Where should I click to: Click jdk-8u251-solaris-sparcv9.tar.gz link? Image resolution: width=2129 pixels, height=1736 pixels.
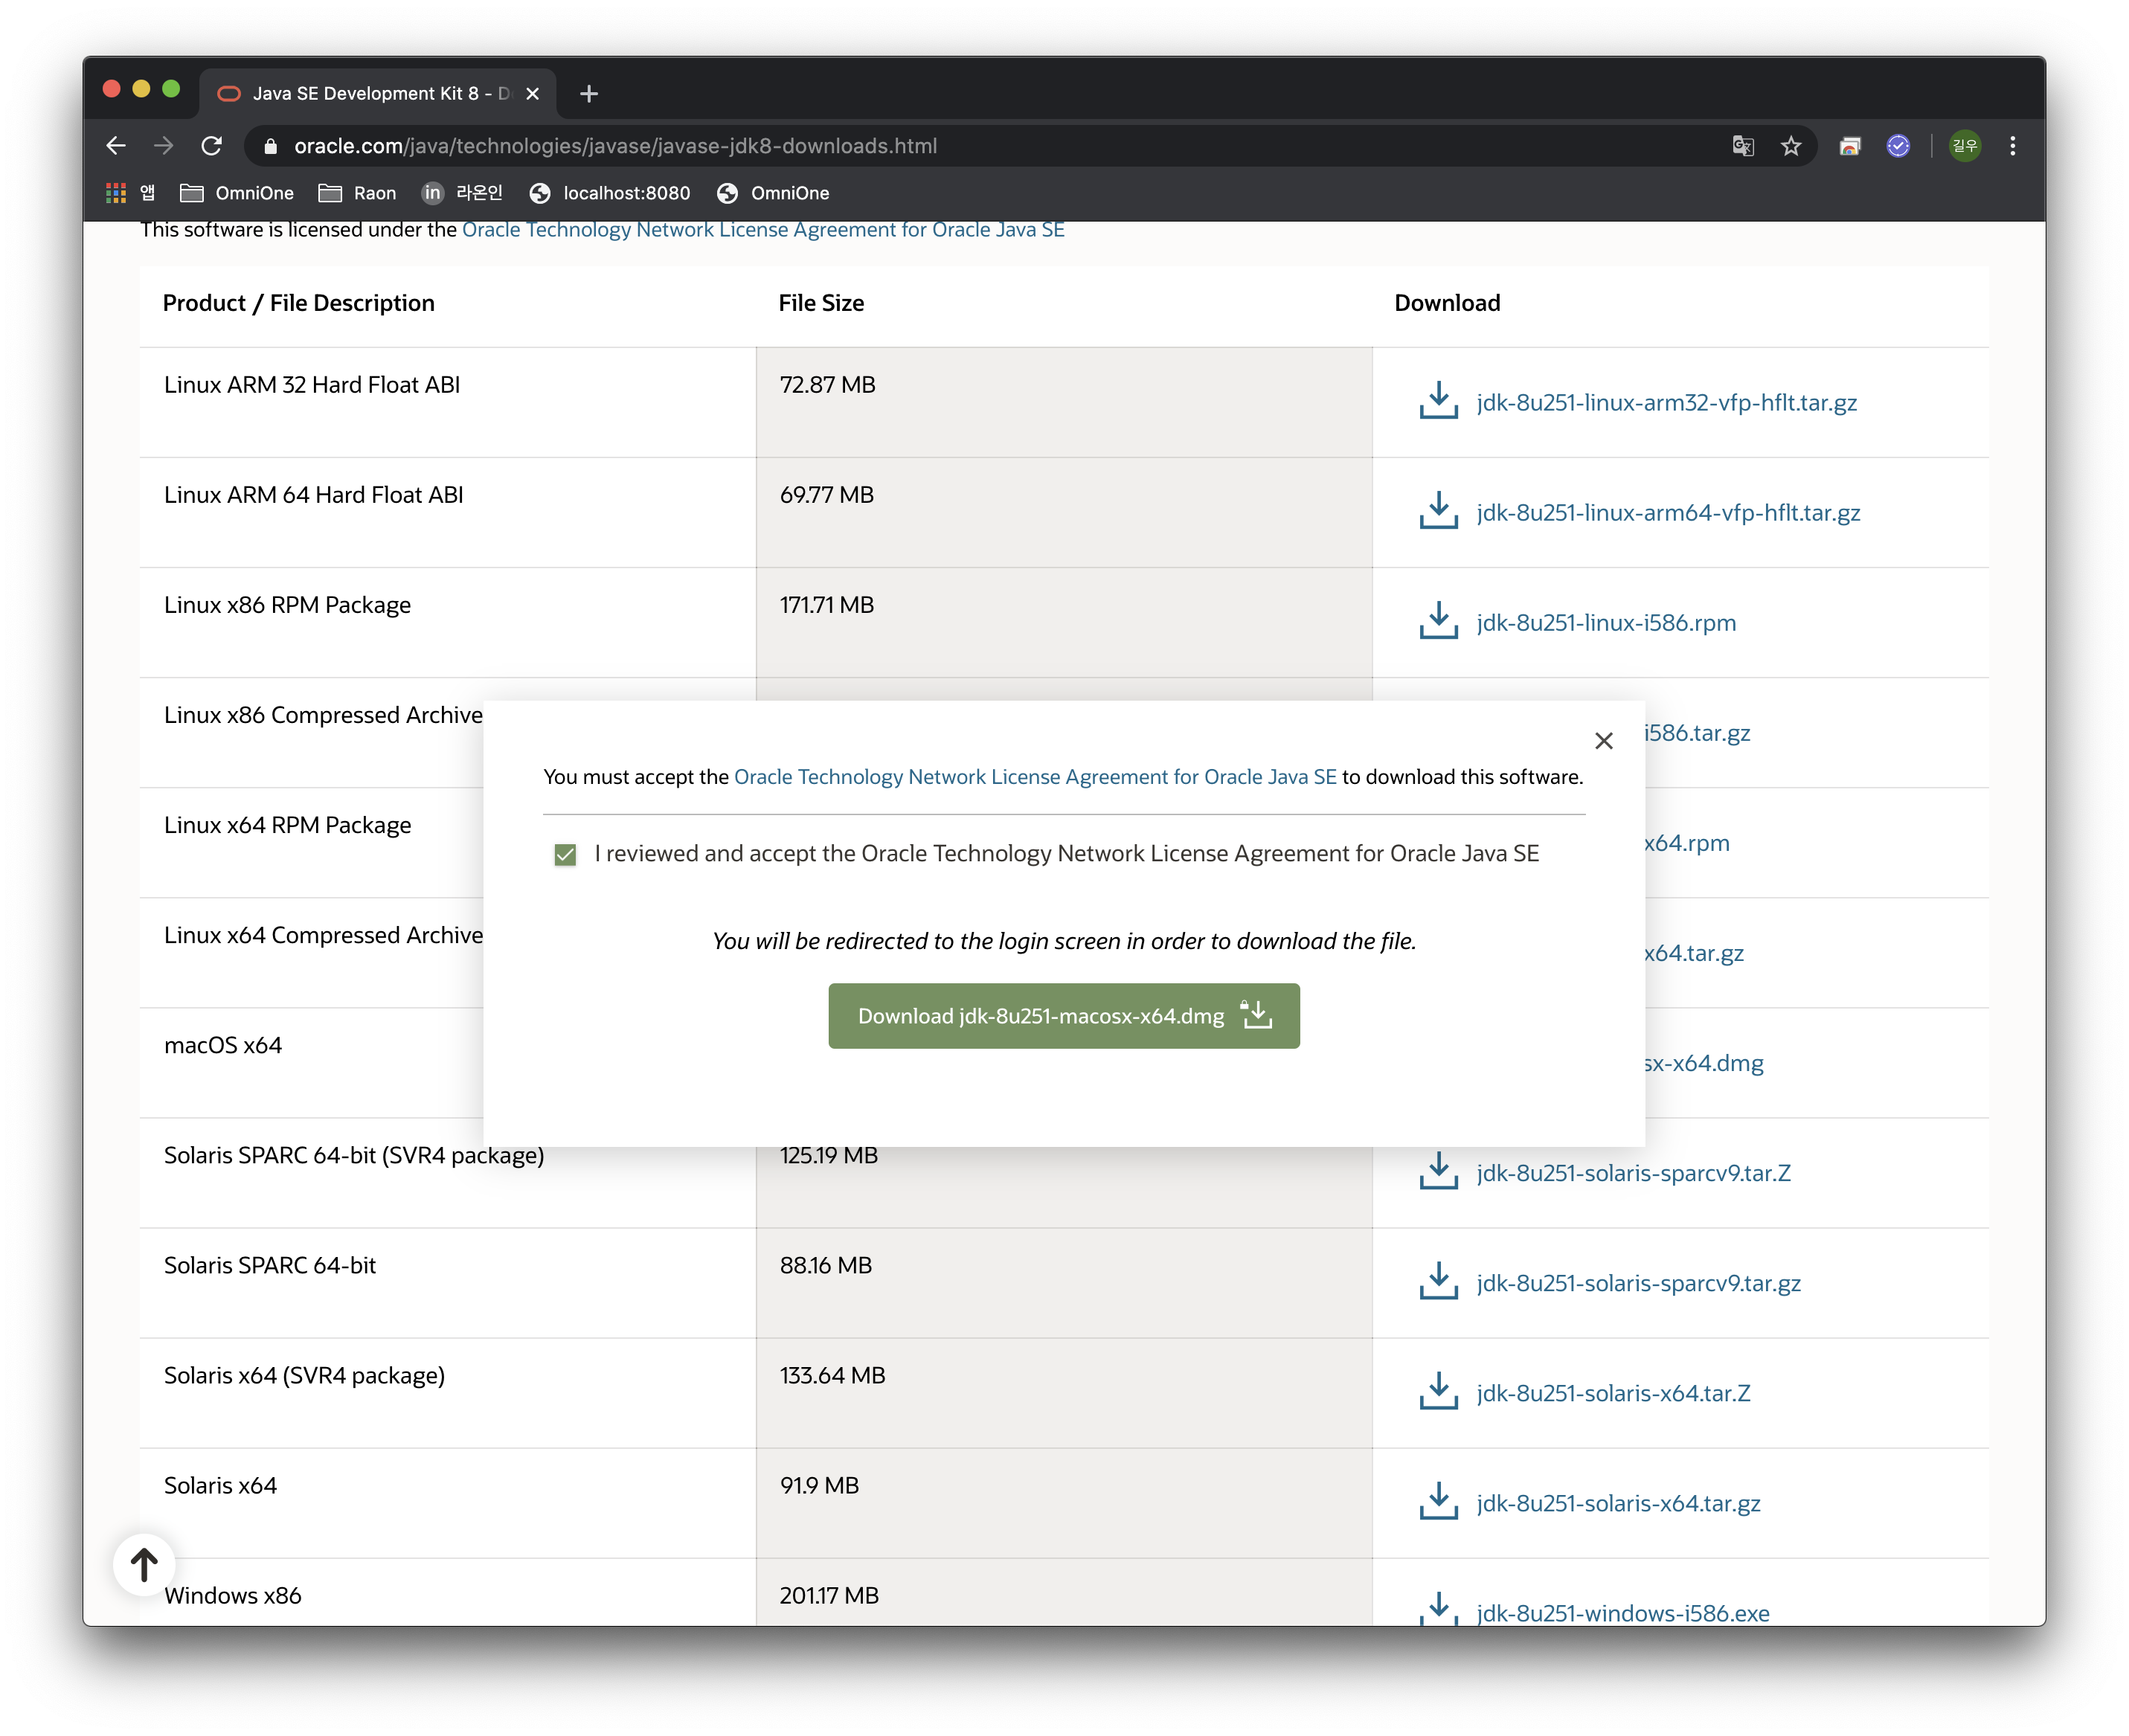pyautogui.click(x=1638, y=1283)
